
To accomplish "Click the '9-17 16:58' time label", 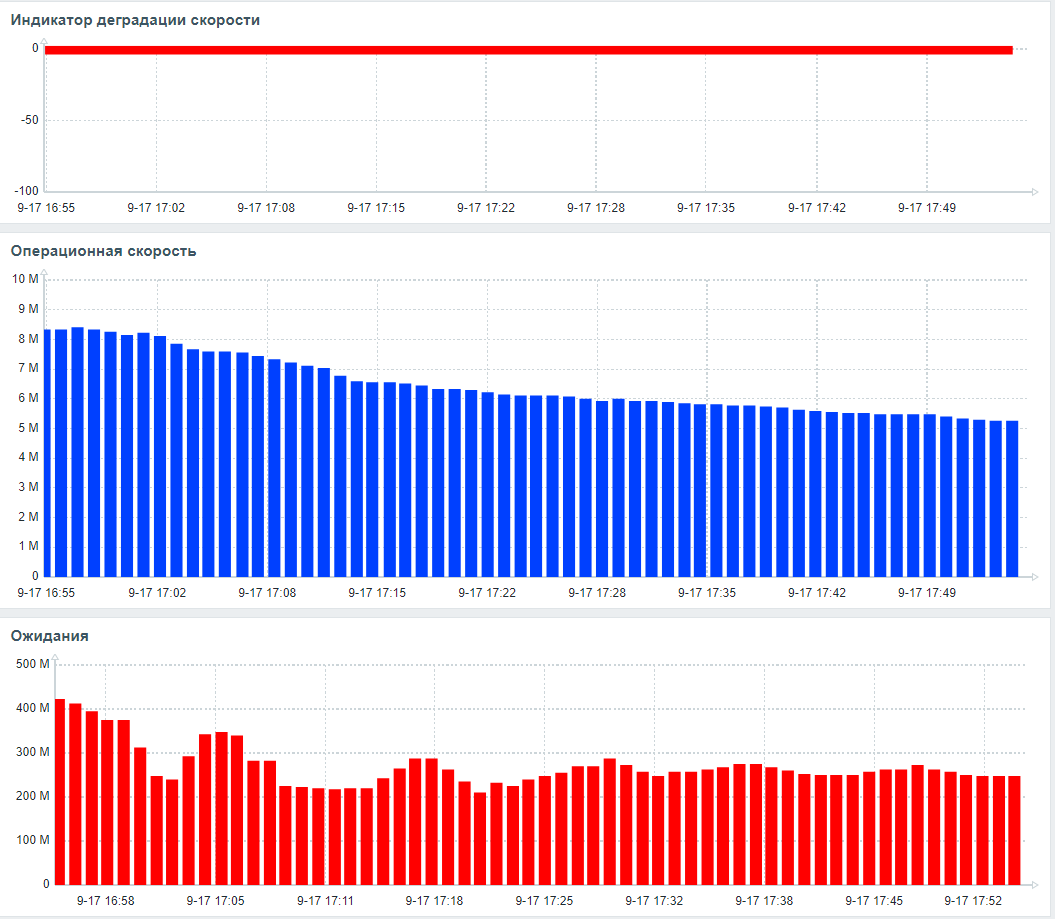I will click(x=105, y=901).
